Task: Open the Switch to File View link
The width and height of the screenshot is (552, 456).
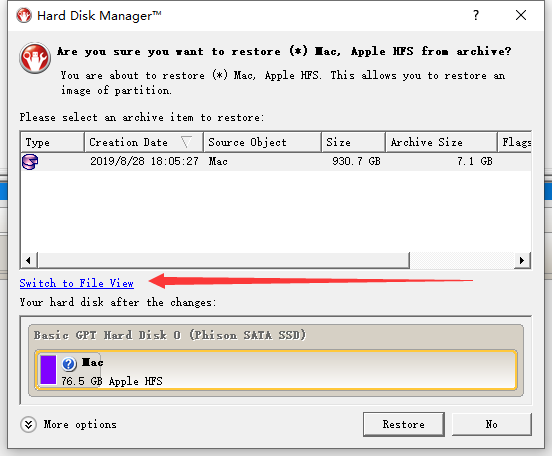Action: 77,283
